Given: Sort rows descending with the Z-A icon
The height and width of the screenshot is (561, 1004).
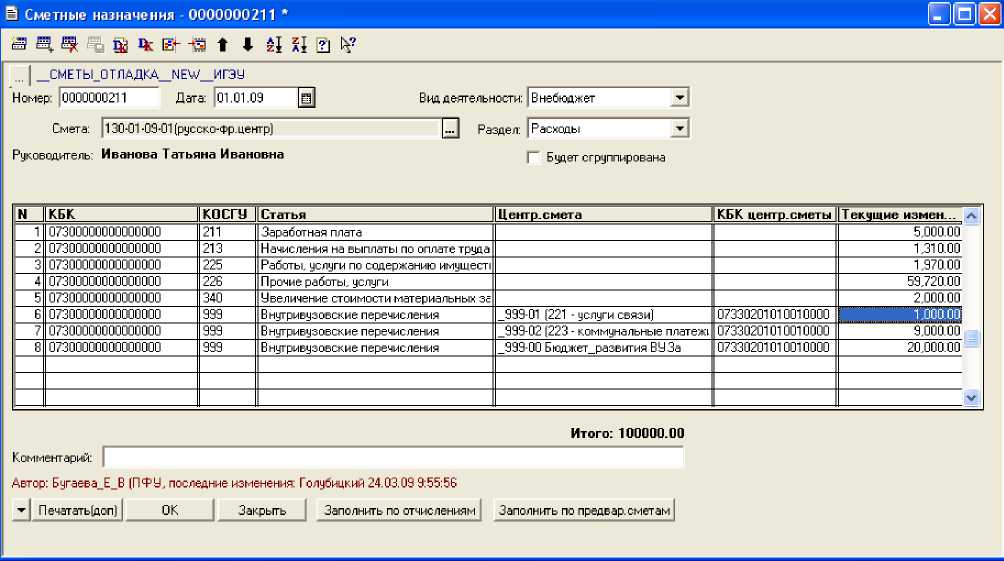Looking at the screenshot, I should pyautogui.click(x=298, y=44).
